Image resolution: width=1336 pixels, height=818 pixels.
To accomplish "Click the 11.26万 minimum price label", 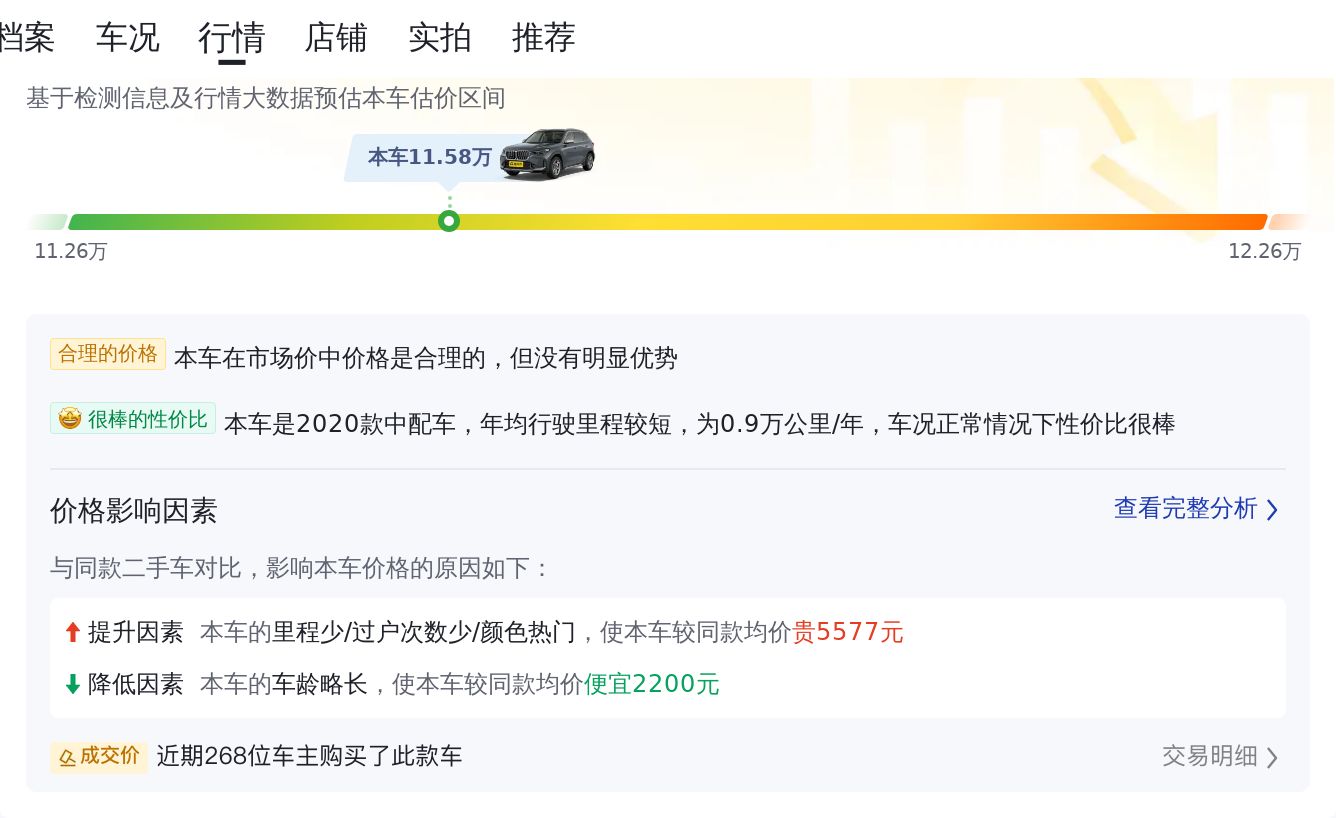I will point(71,251).
